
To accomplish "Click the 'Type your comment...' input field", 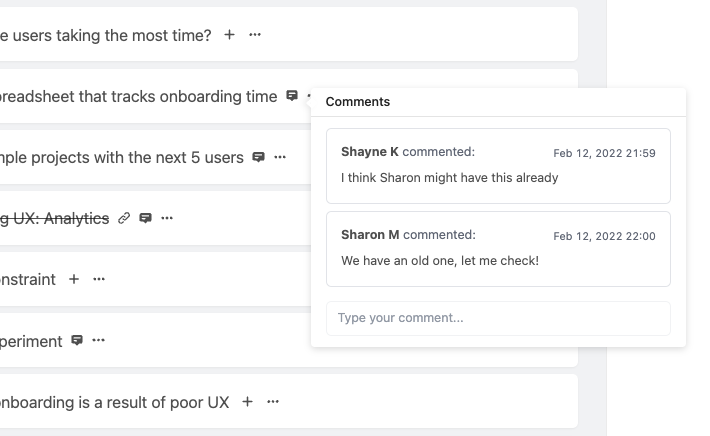I will [498, 318].
